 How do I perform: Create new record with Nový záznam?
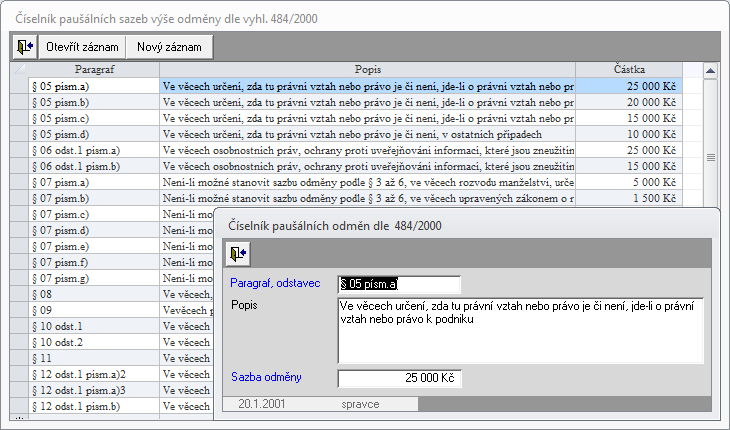tap(169, 47)
